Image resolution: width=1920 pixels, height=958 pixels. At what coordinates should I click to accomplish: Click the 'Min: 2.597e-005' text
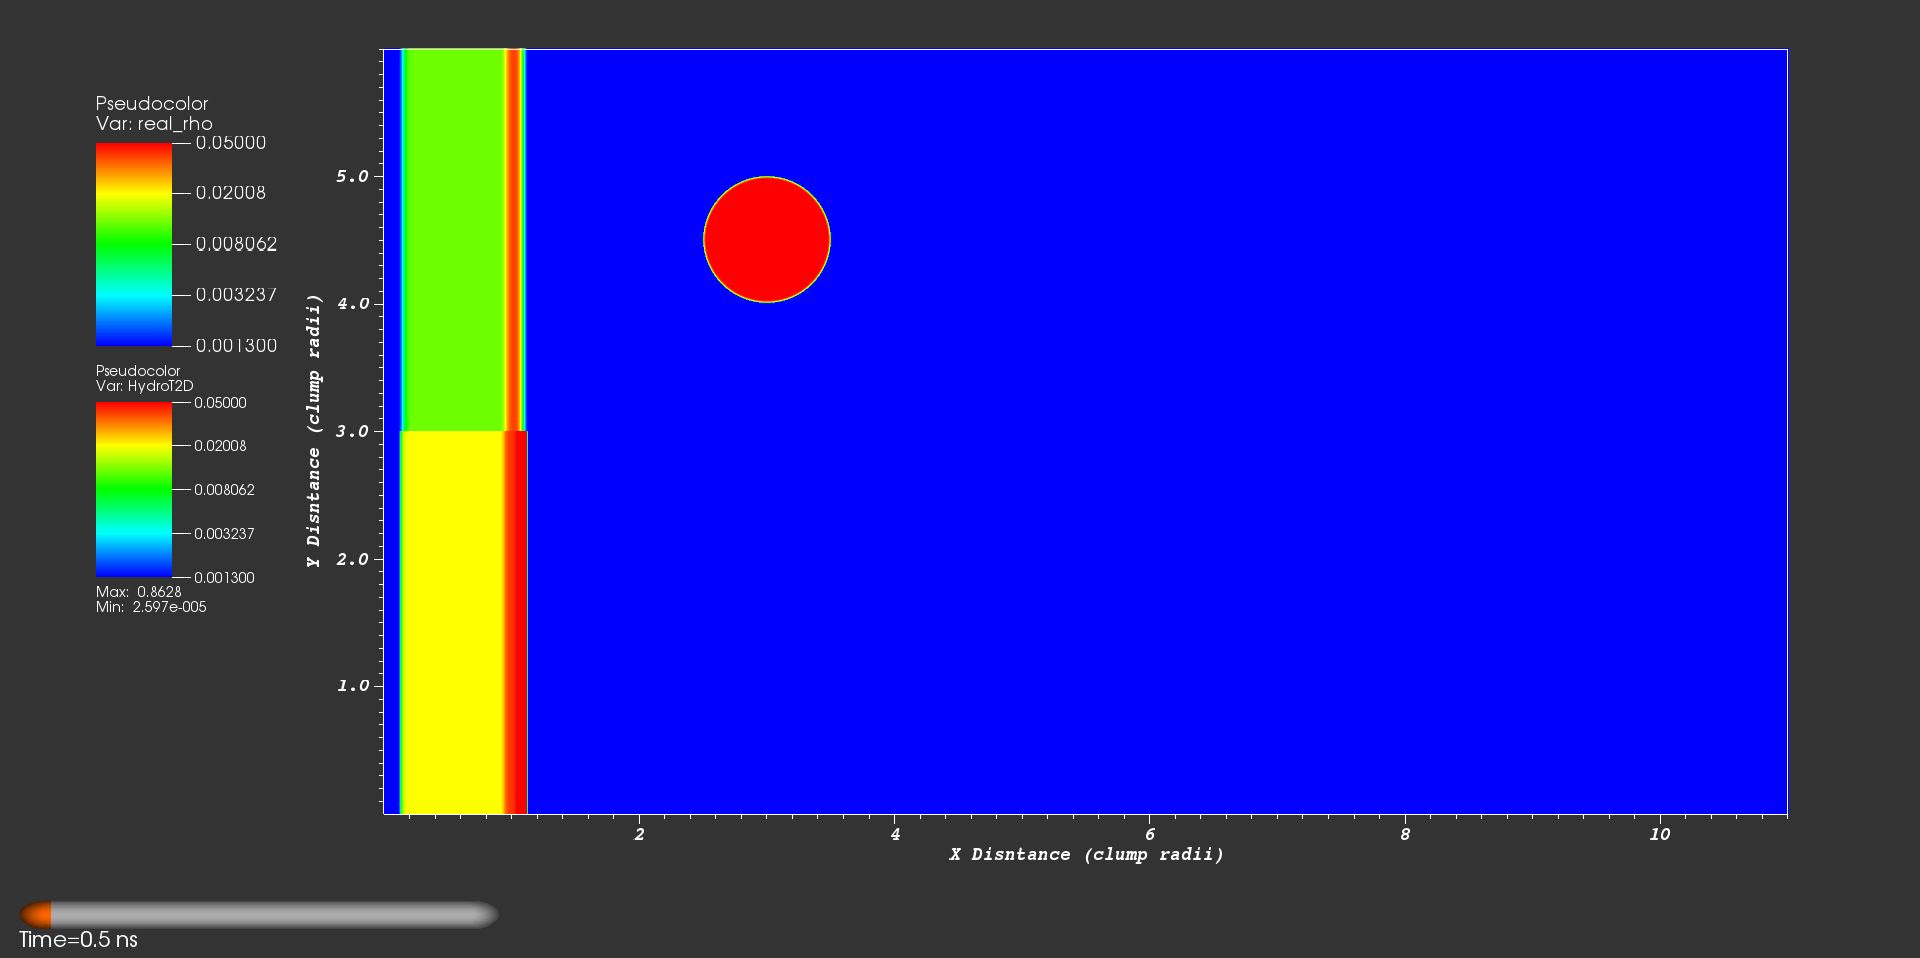tap(151, 607)
